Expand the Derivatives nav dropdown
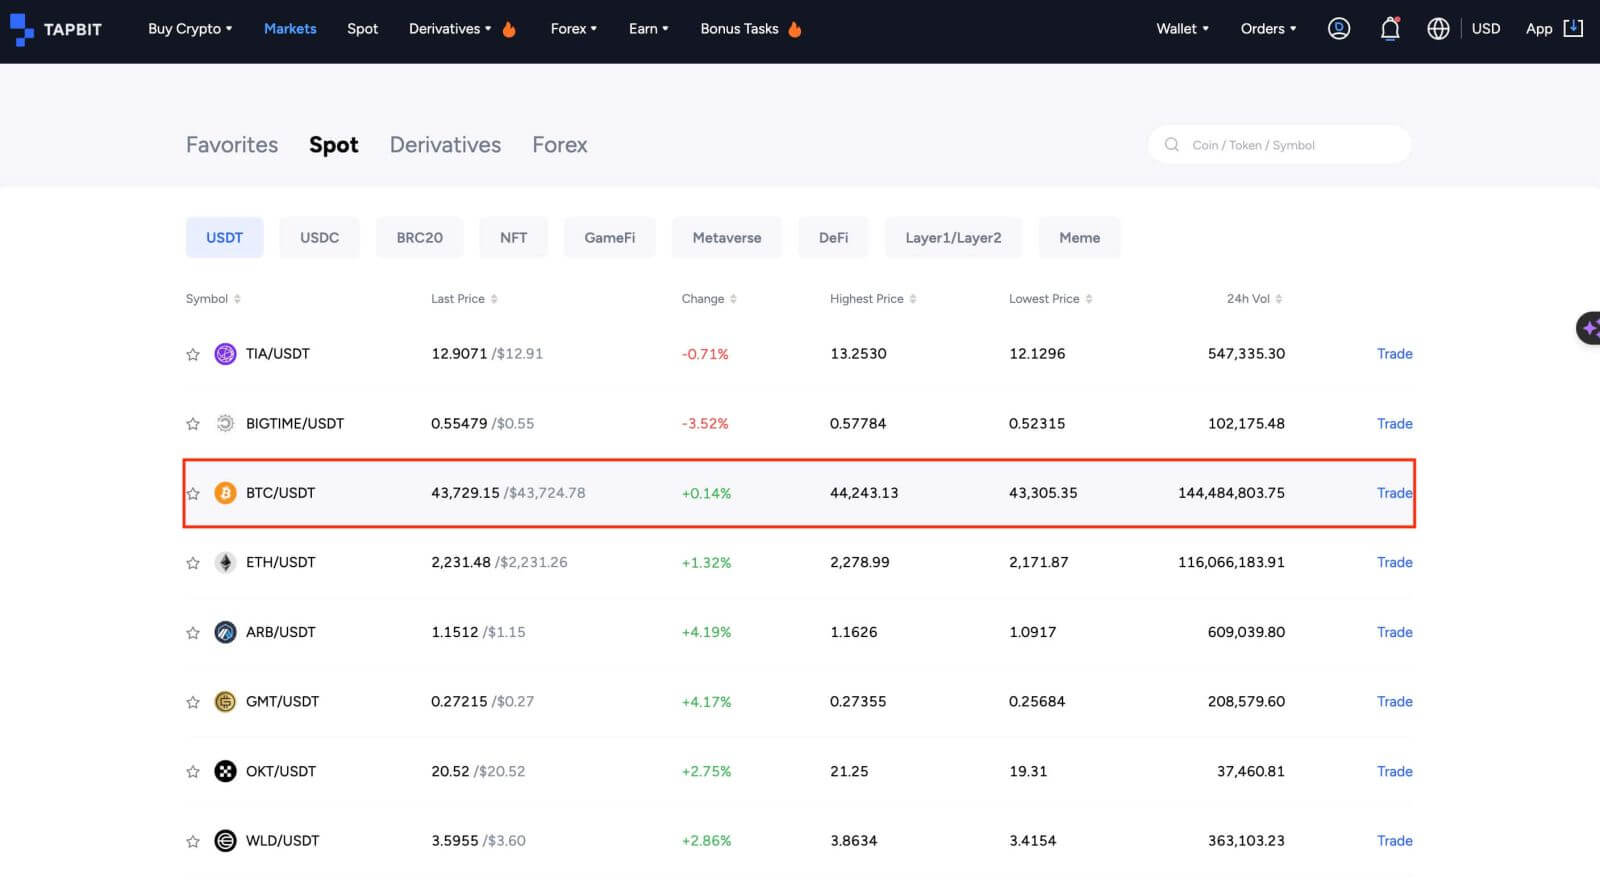 (450, 29)
